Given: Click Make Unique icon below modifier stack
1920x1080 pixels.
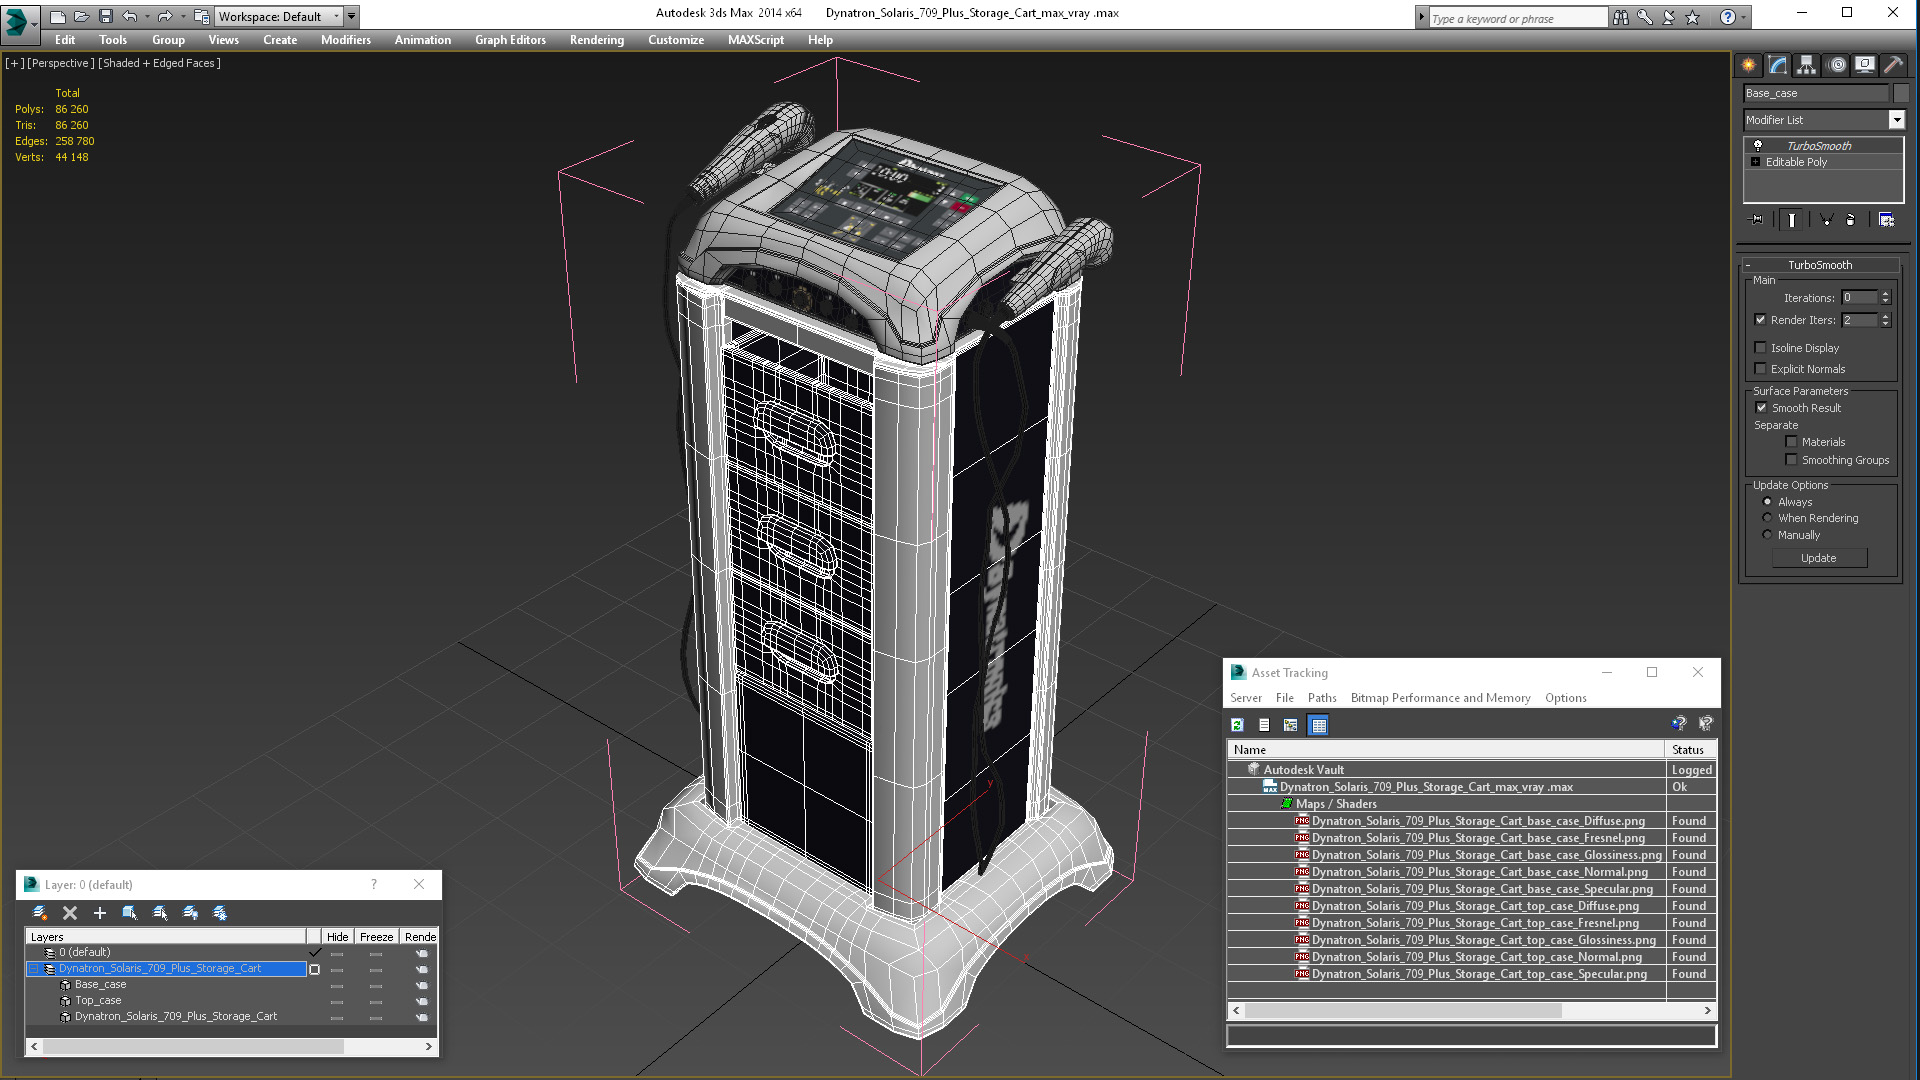Looking at the screenshot, I should click(x=1826, y=220).
